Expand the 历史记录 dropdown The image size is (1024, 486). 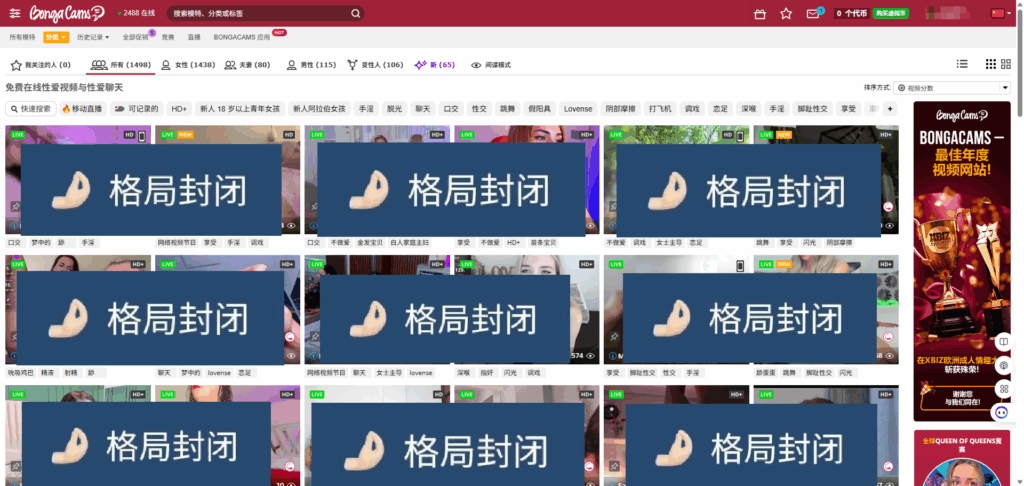tap(93, 37)
